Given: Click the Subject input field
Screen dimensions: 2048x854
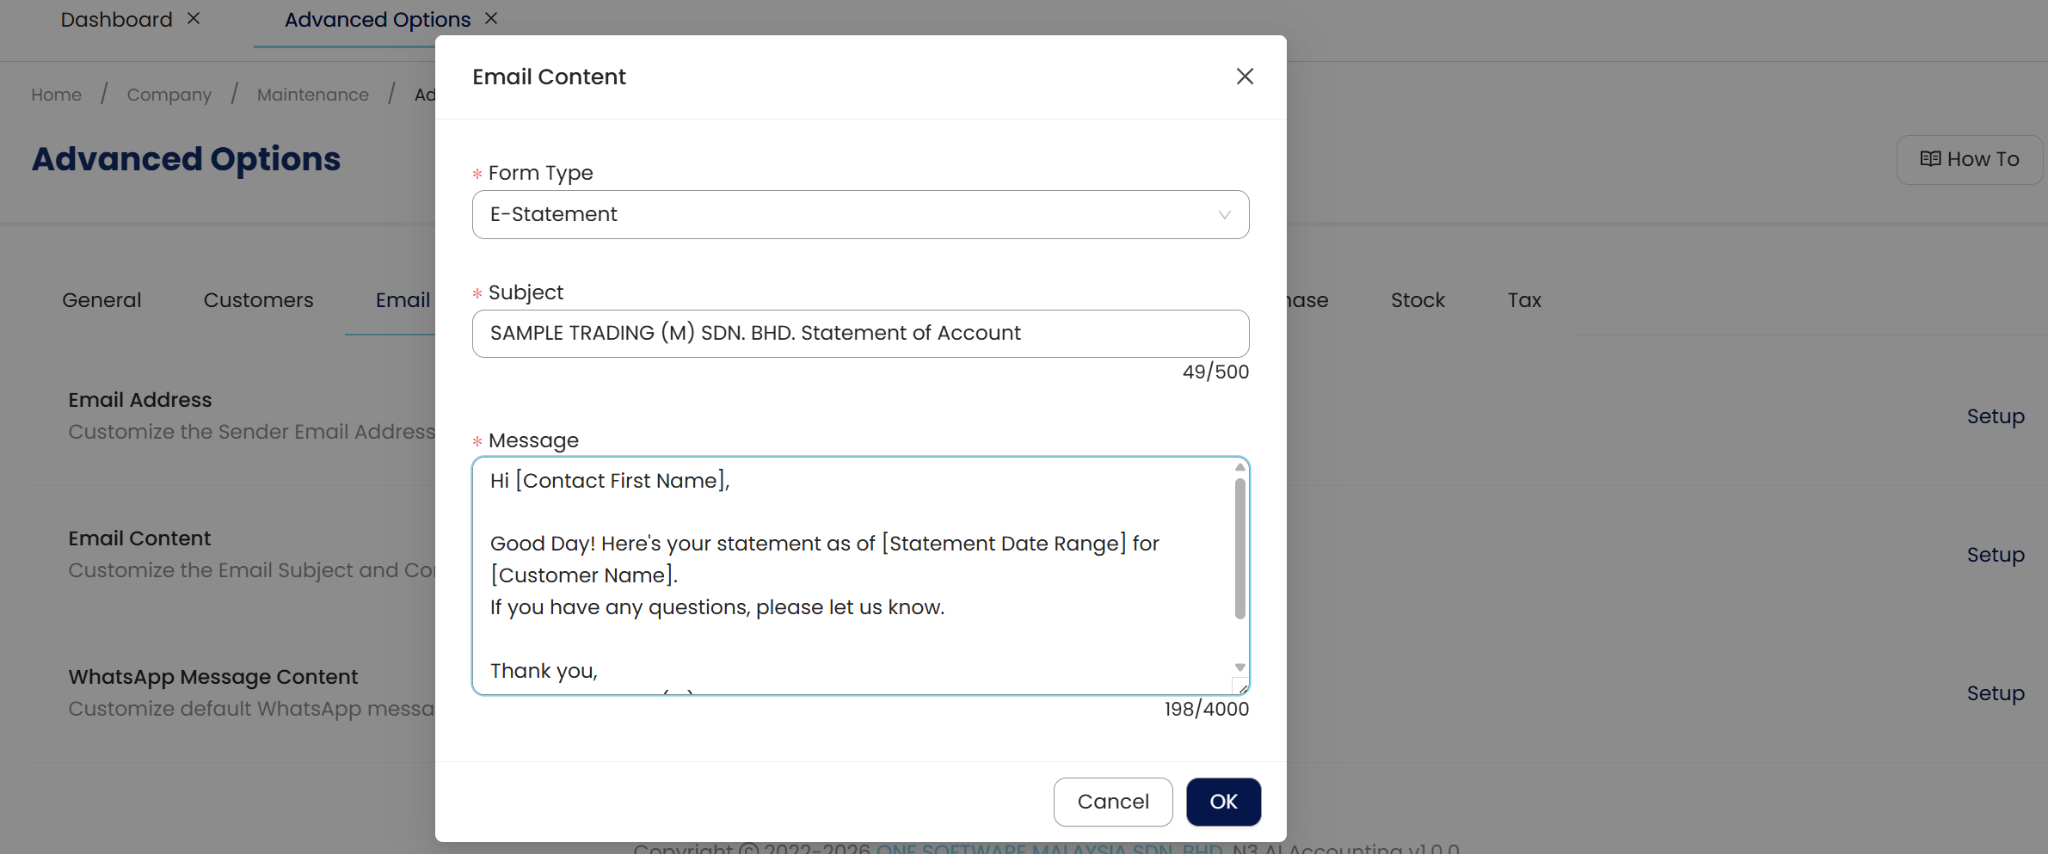Looking at the screenshot, I should click(x=860, y=334).
